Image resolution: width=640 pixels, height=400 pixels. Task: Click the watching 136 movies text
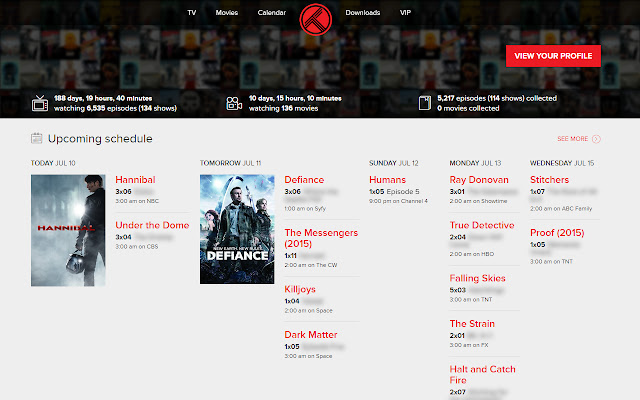[283, 109]
